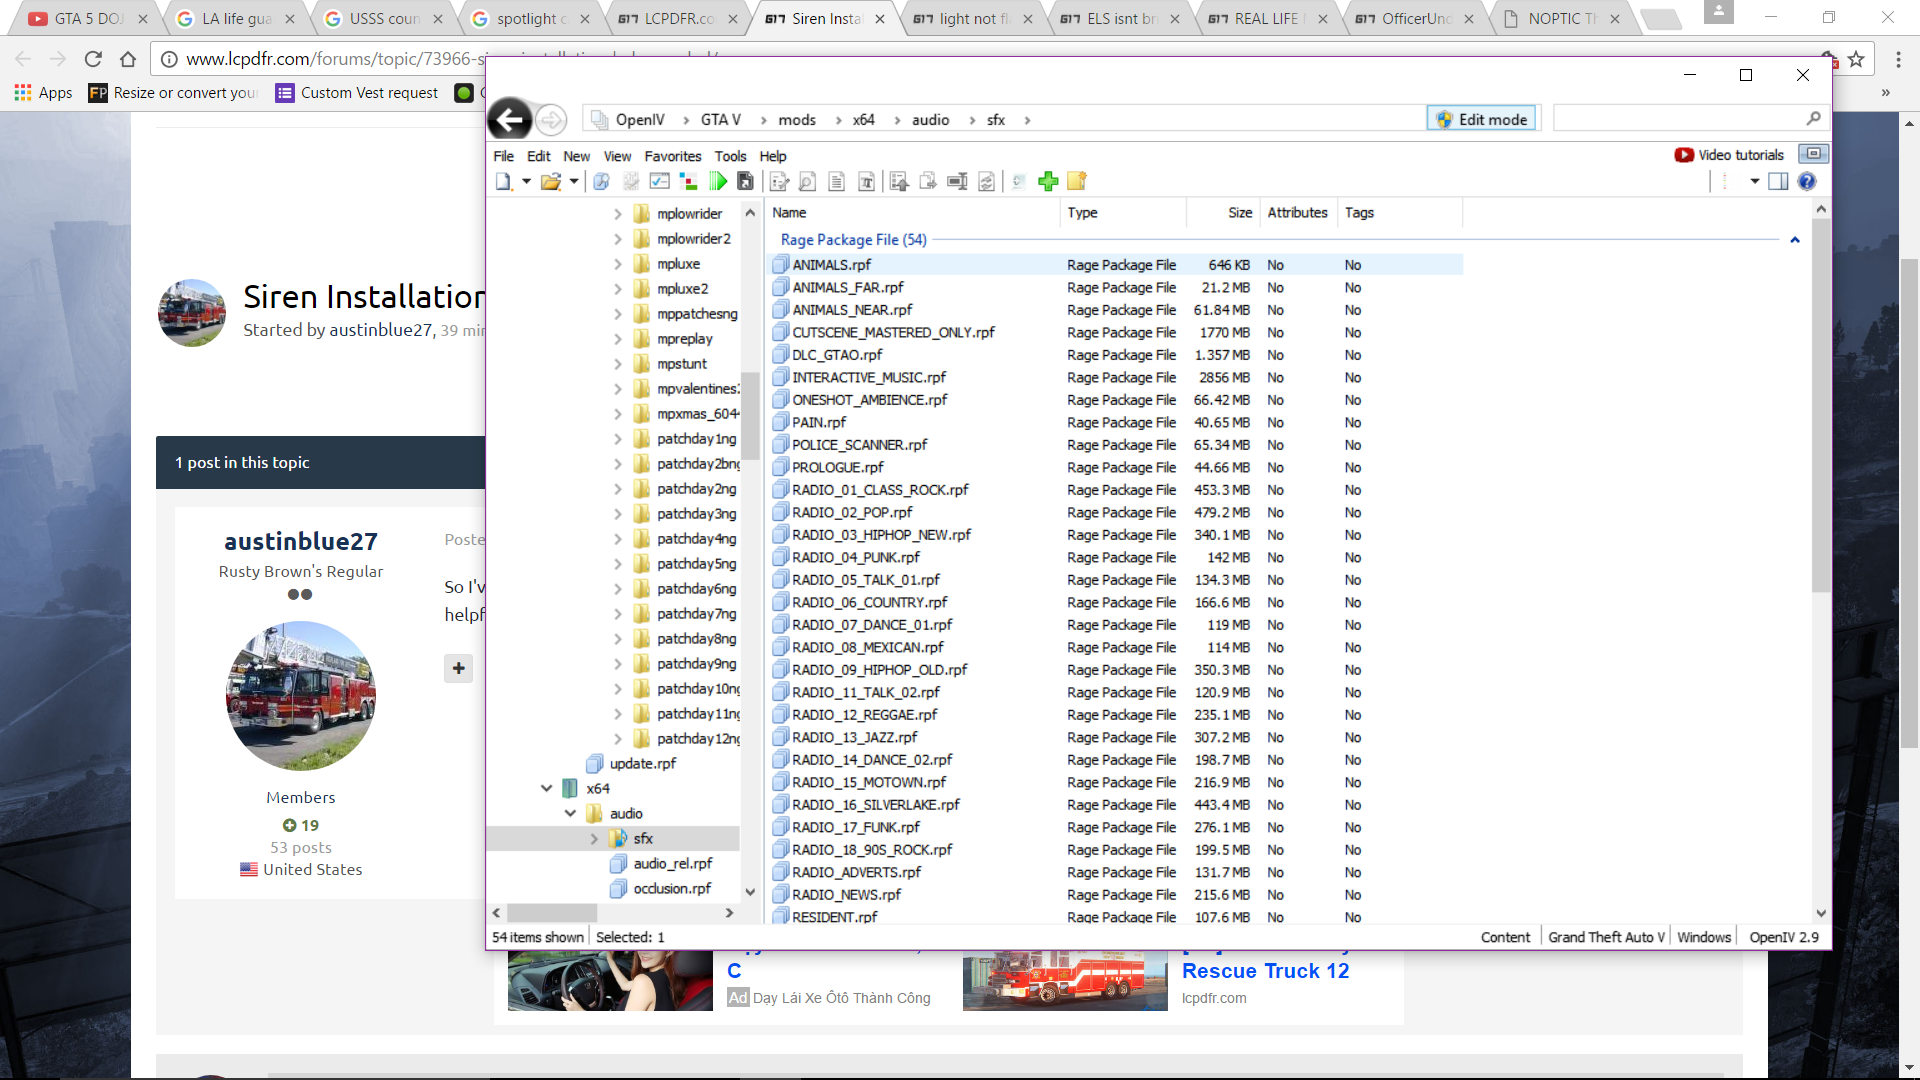Viewport: 1920px width, 1080px height.
Task: Toggle the preview pane split-view icon
Action: point(1778,181)
